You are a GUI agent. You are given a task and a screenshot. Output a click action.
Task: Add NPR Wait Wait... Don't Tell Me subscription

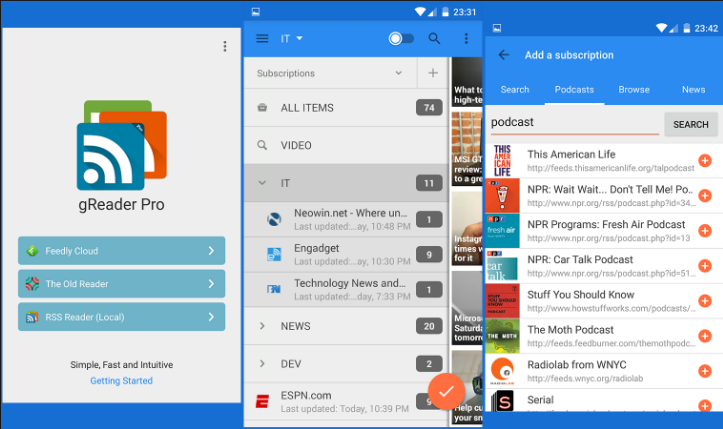click(x=705, y=196)
